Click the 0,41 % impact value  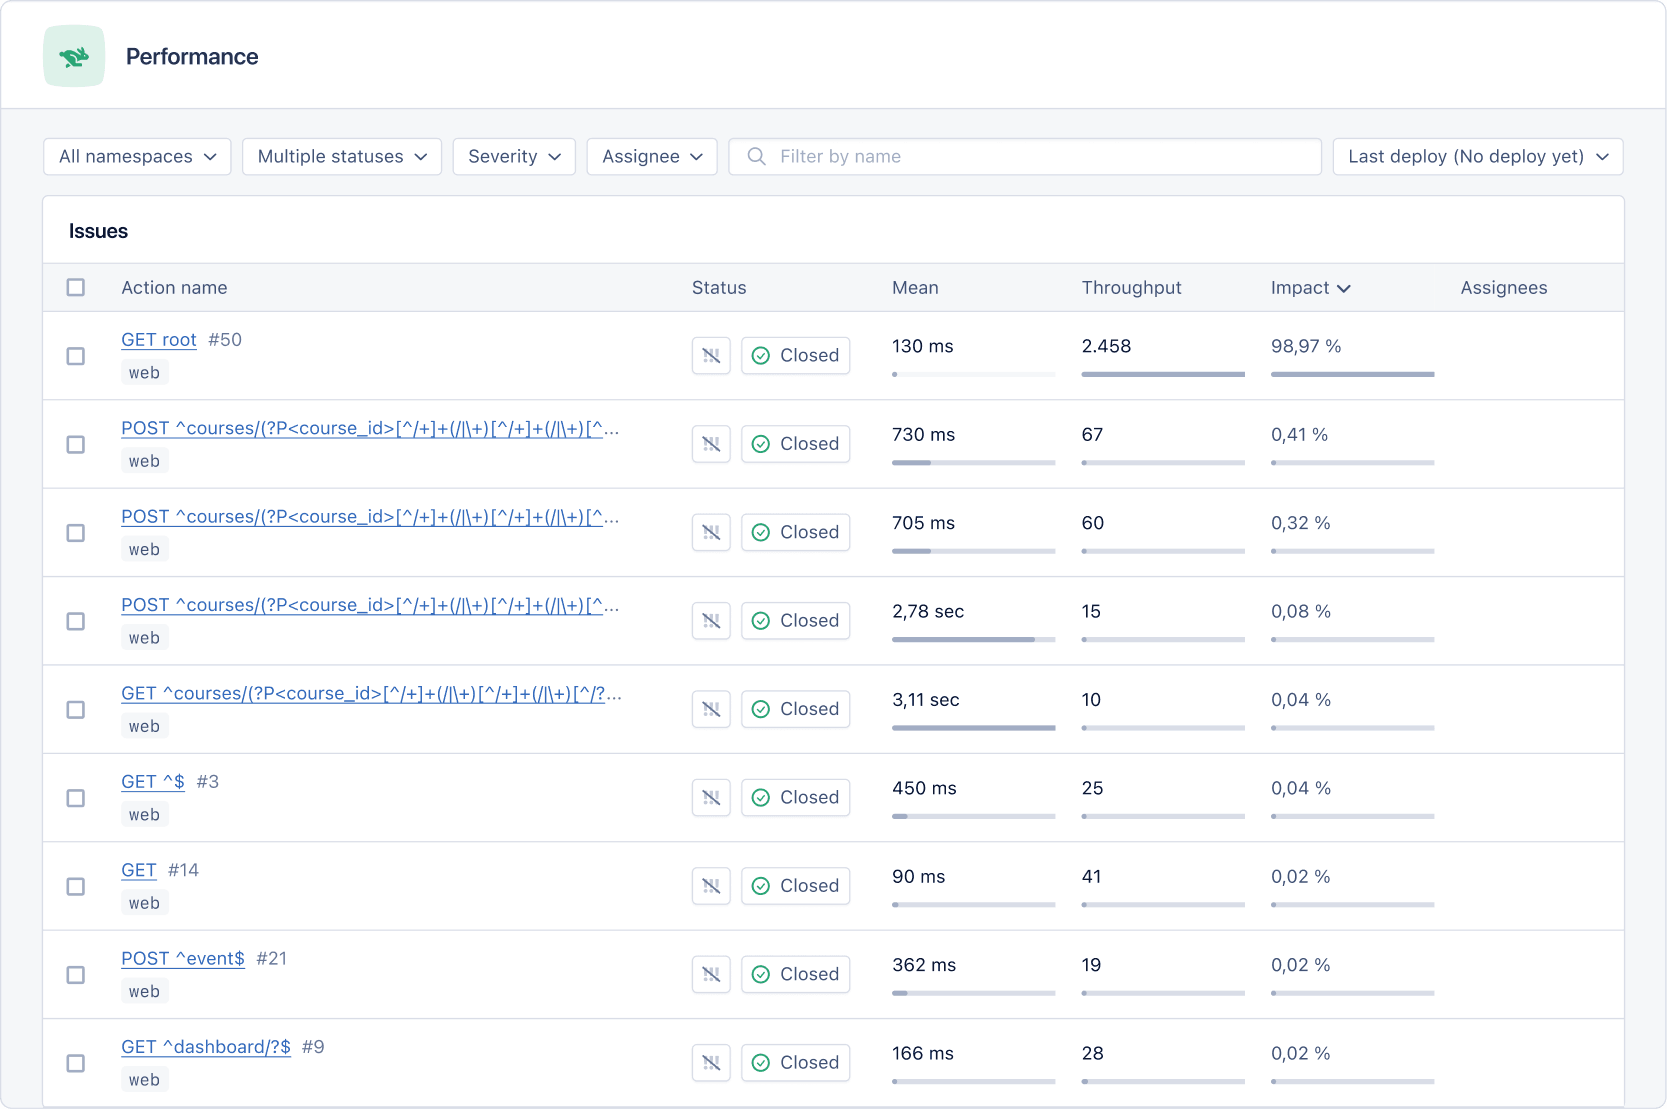tap(1299, 435)
